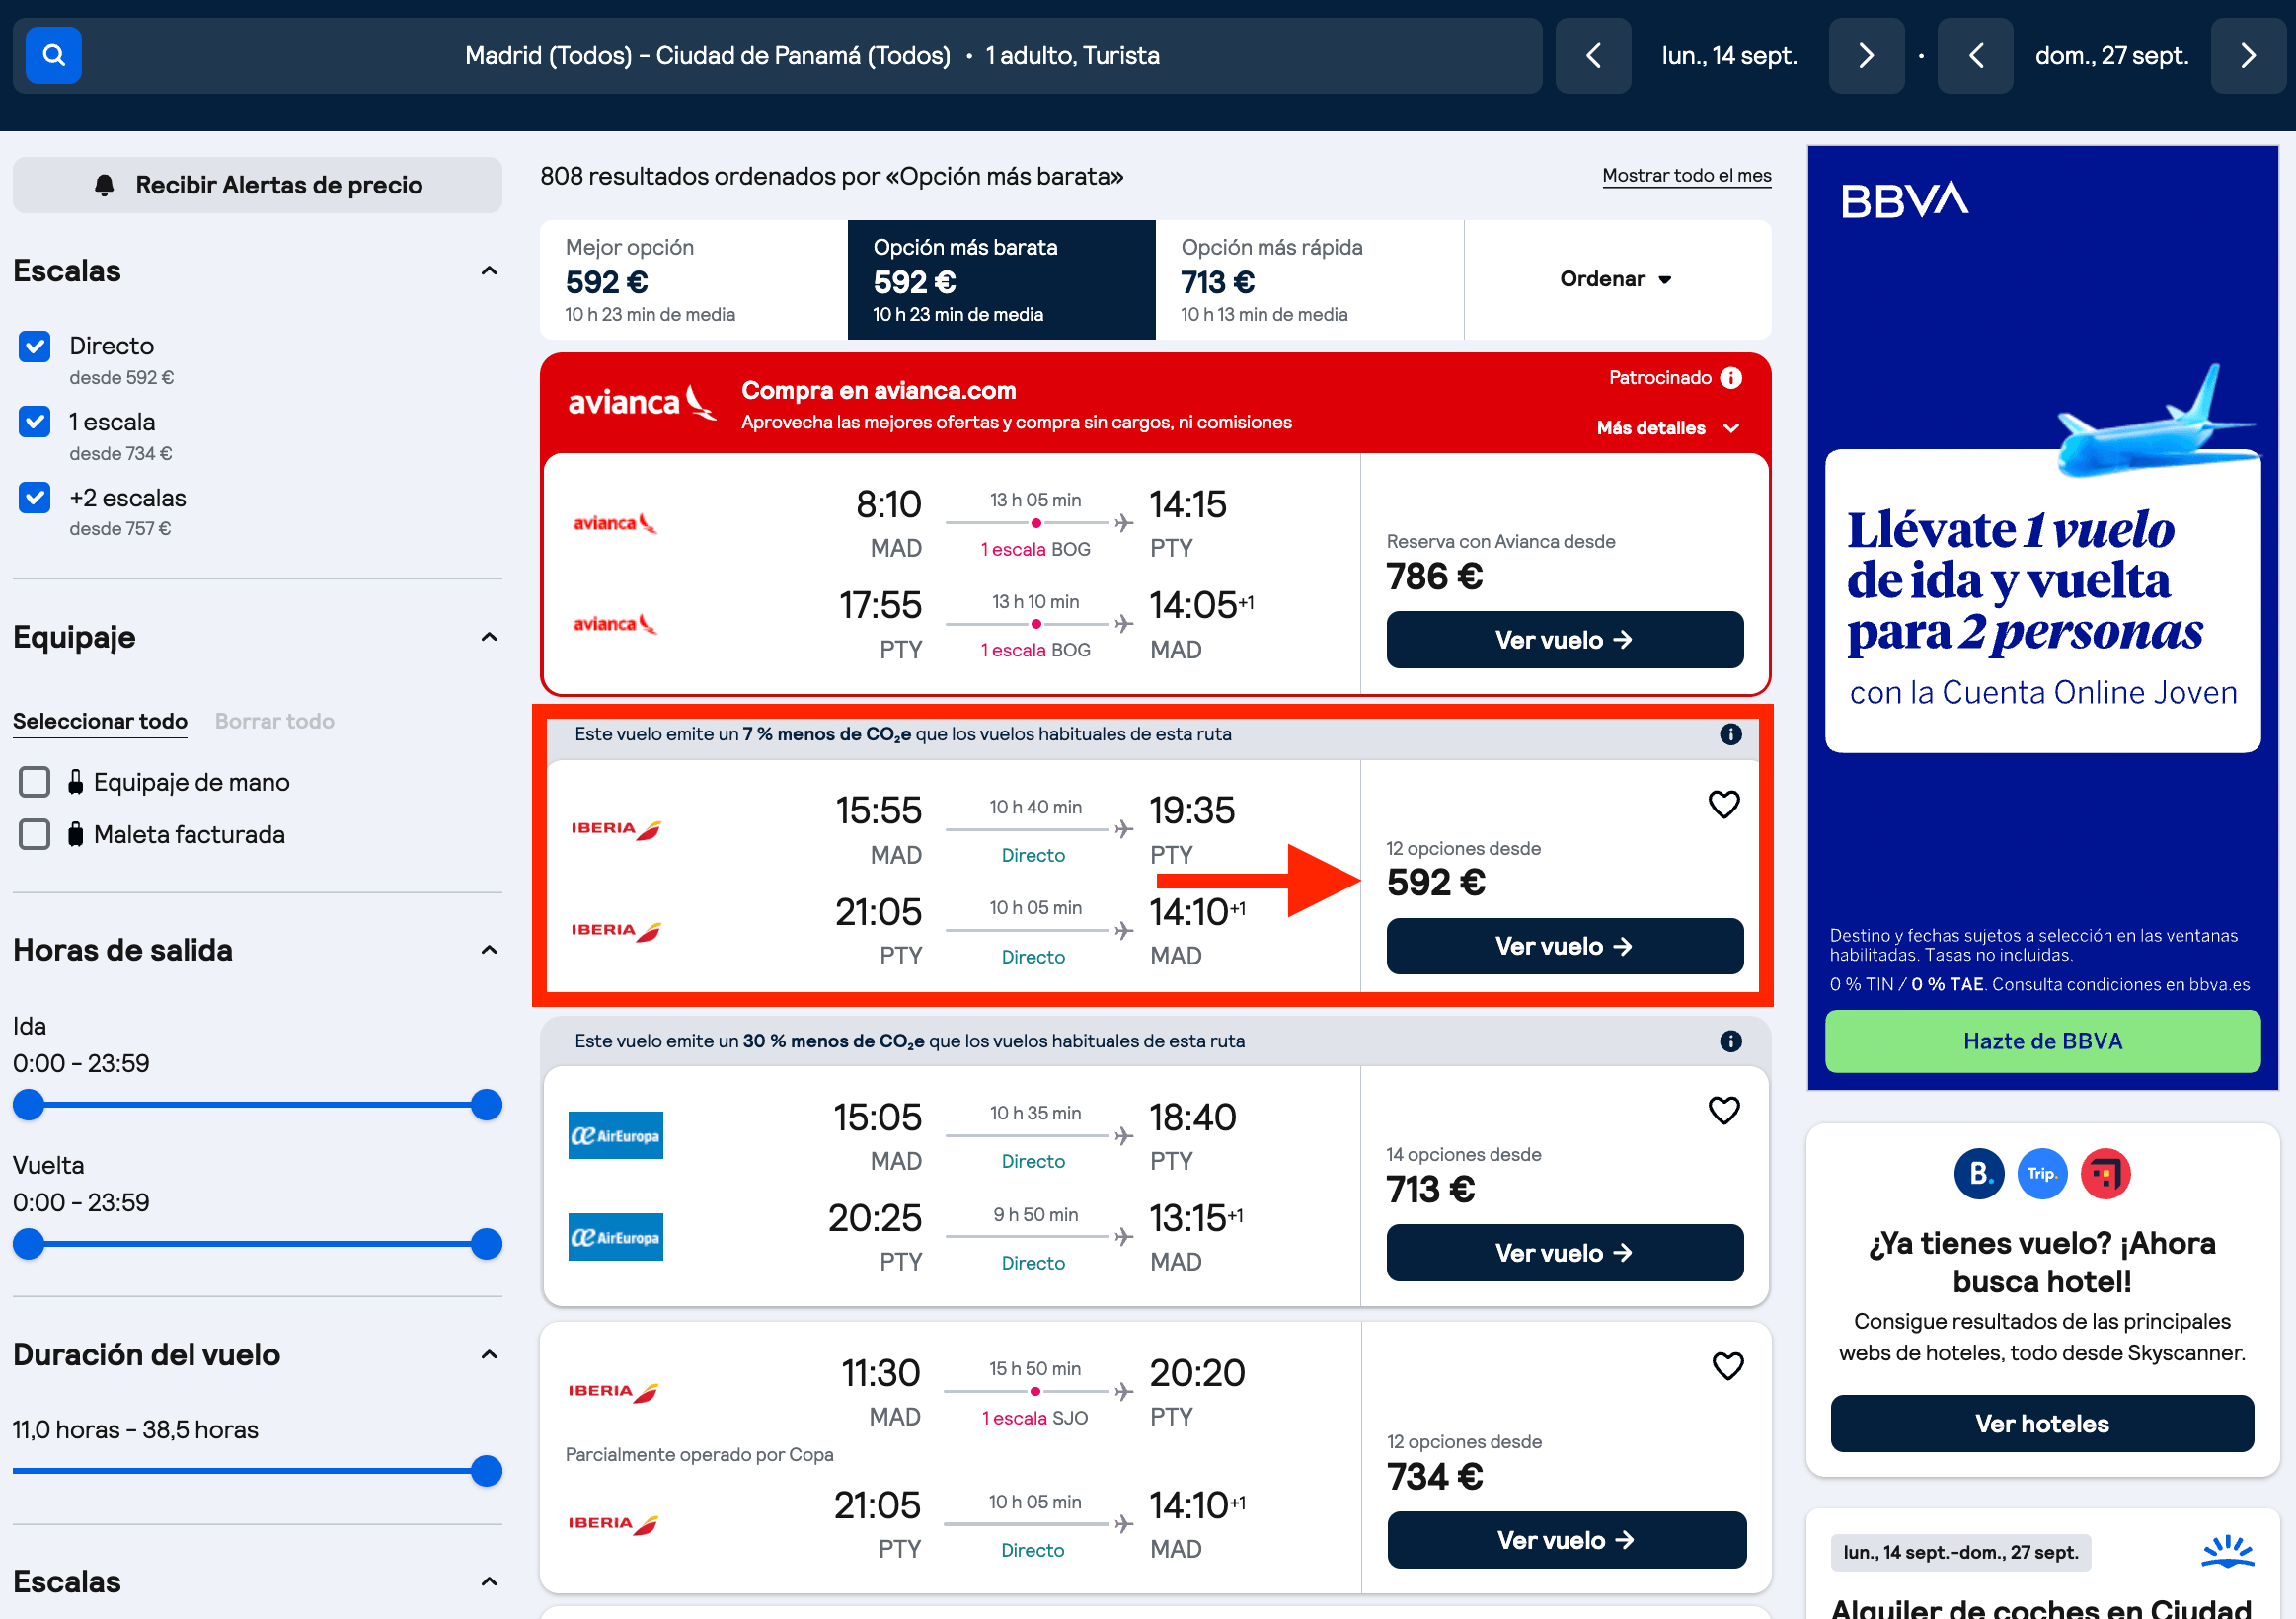Click the bell icon for price alerts
This screenshot has height=1619, width=2296.
pos(104,185)
